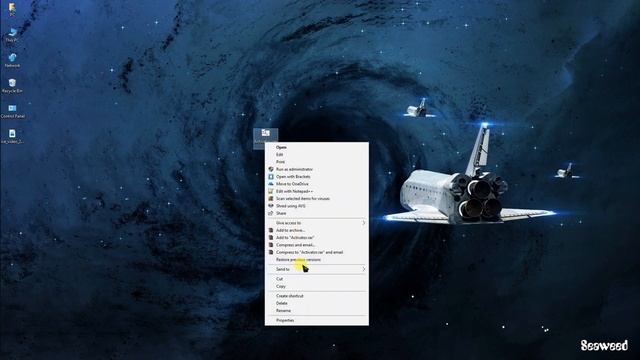Click the Brackets icon in the context menu
The image size is (640, 360).
[271, 176]
